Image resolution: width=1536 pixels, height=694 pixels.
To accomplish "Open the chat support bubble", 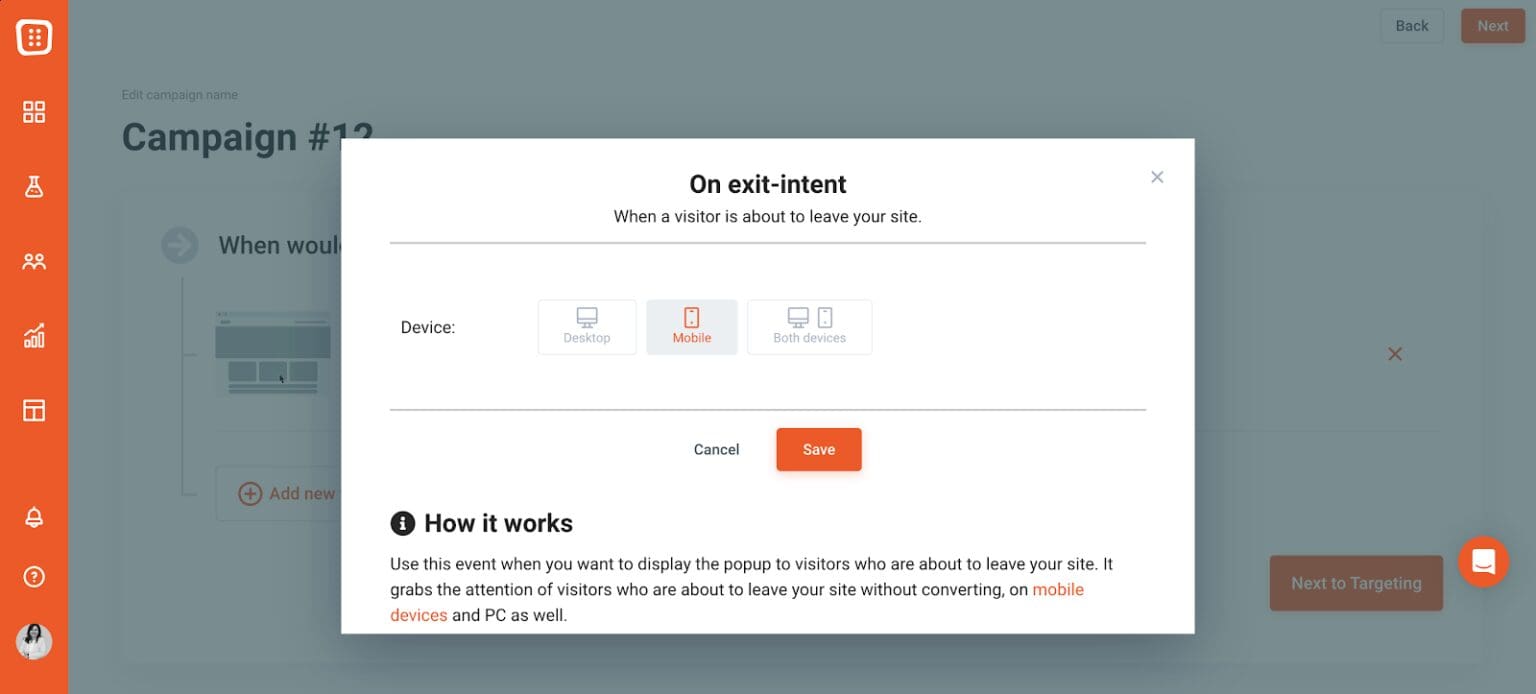I will [1483, 561].
